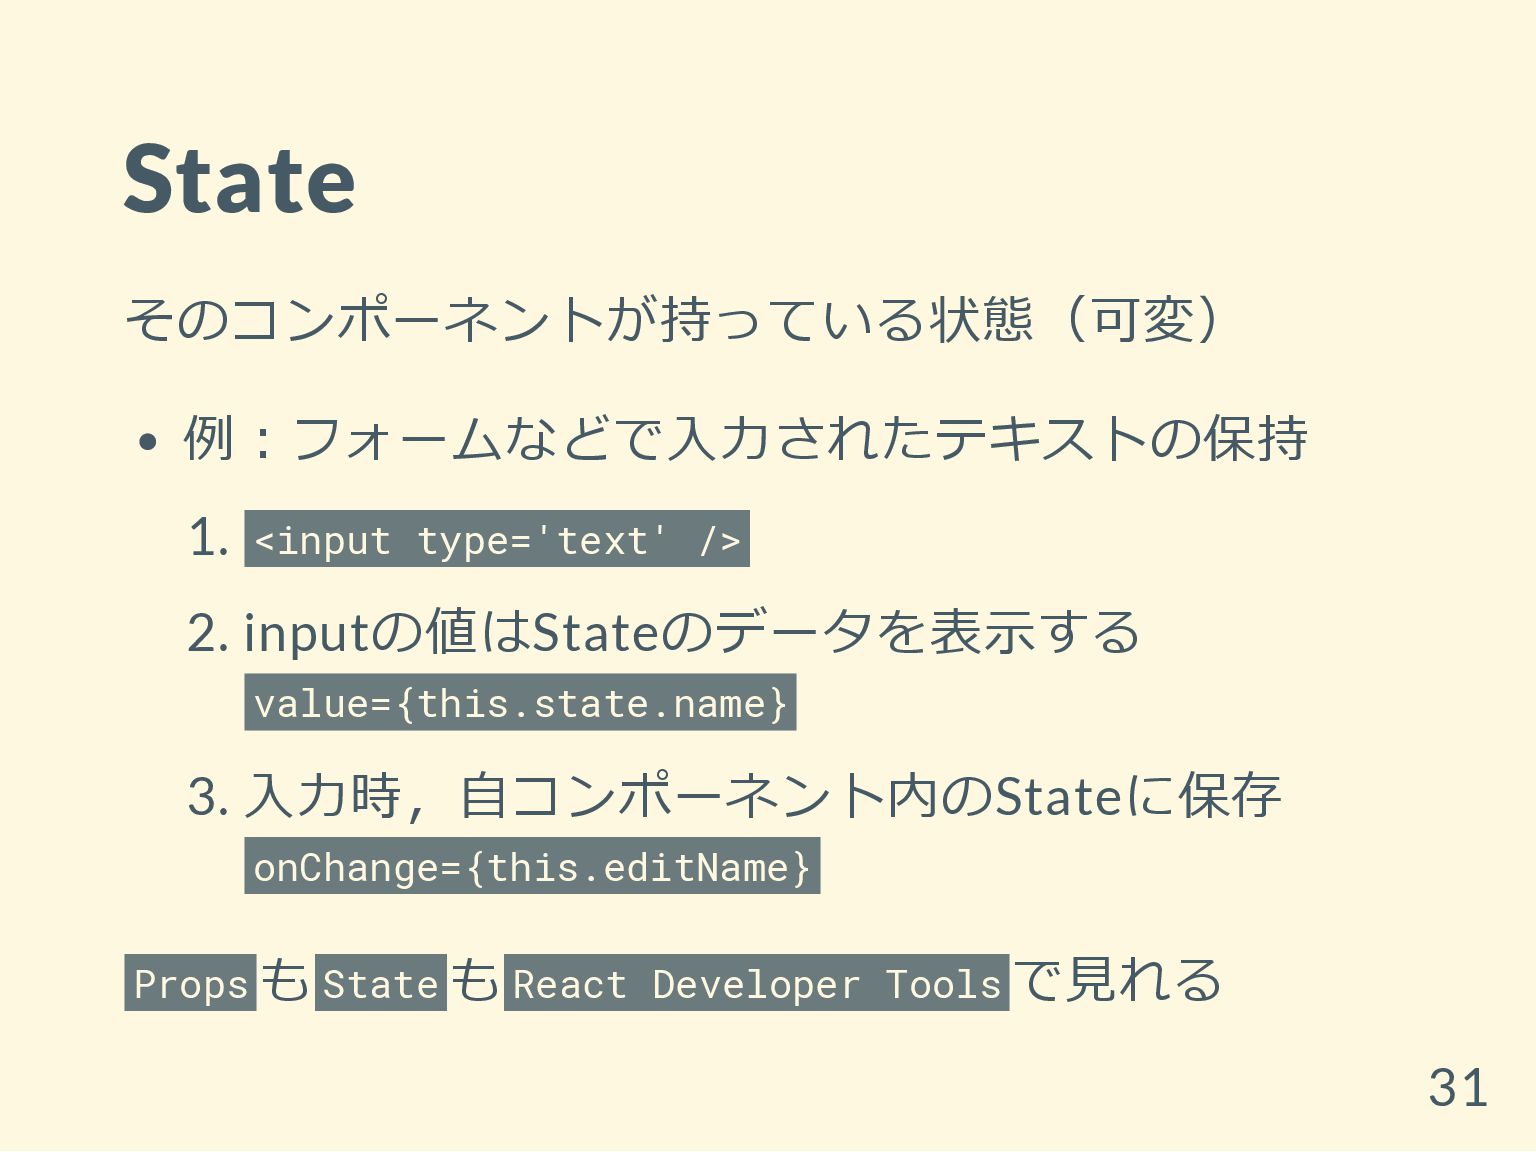Click the input type='text' code snippet

pos(497,540)
